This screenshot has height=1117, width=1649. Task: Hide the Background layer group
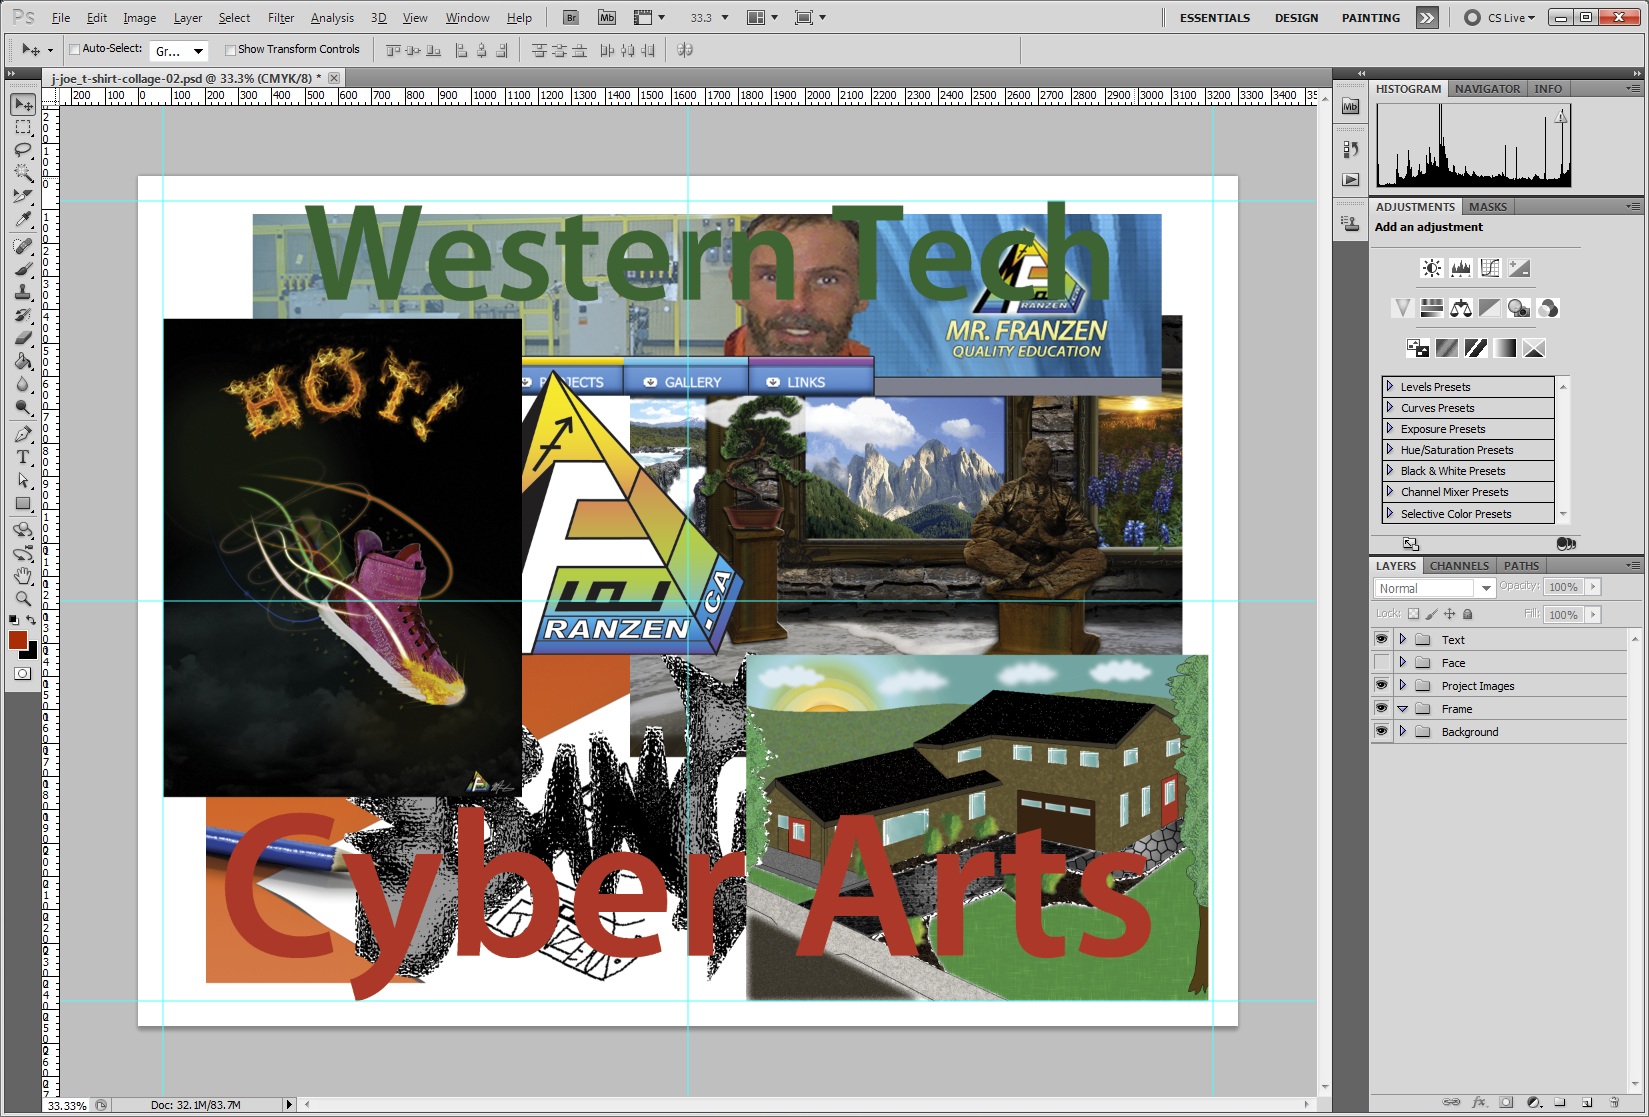tap(1381, 731)
